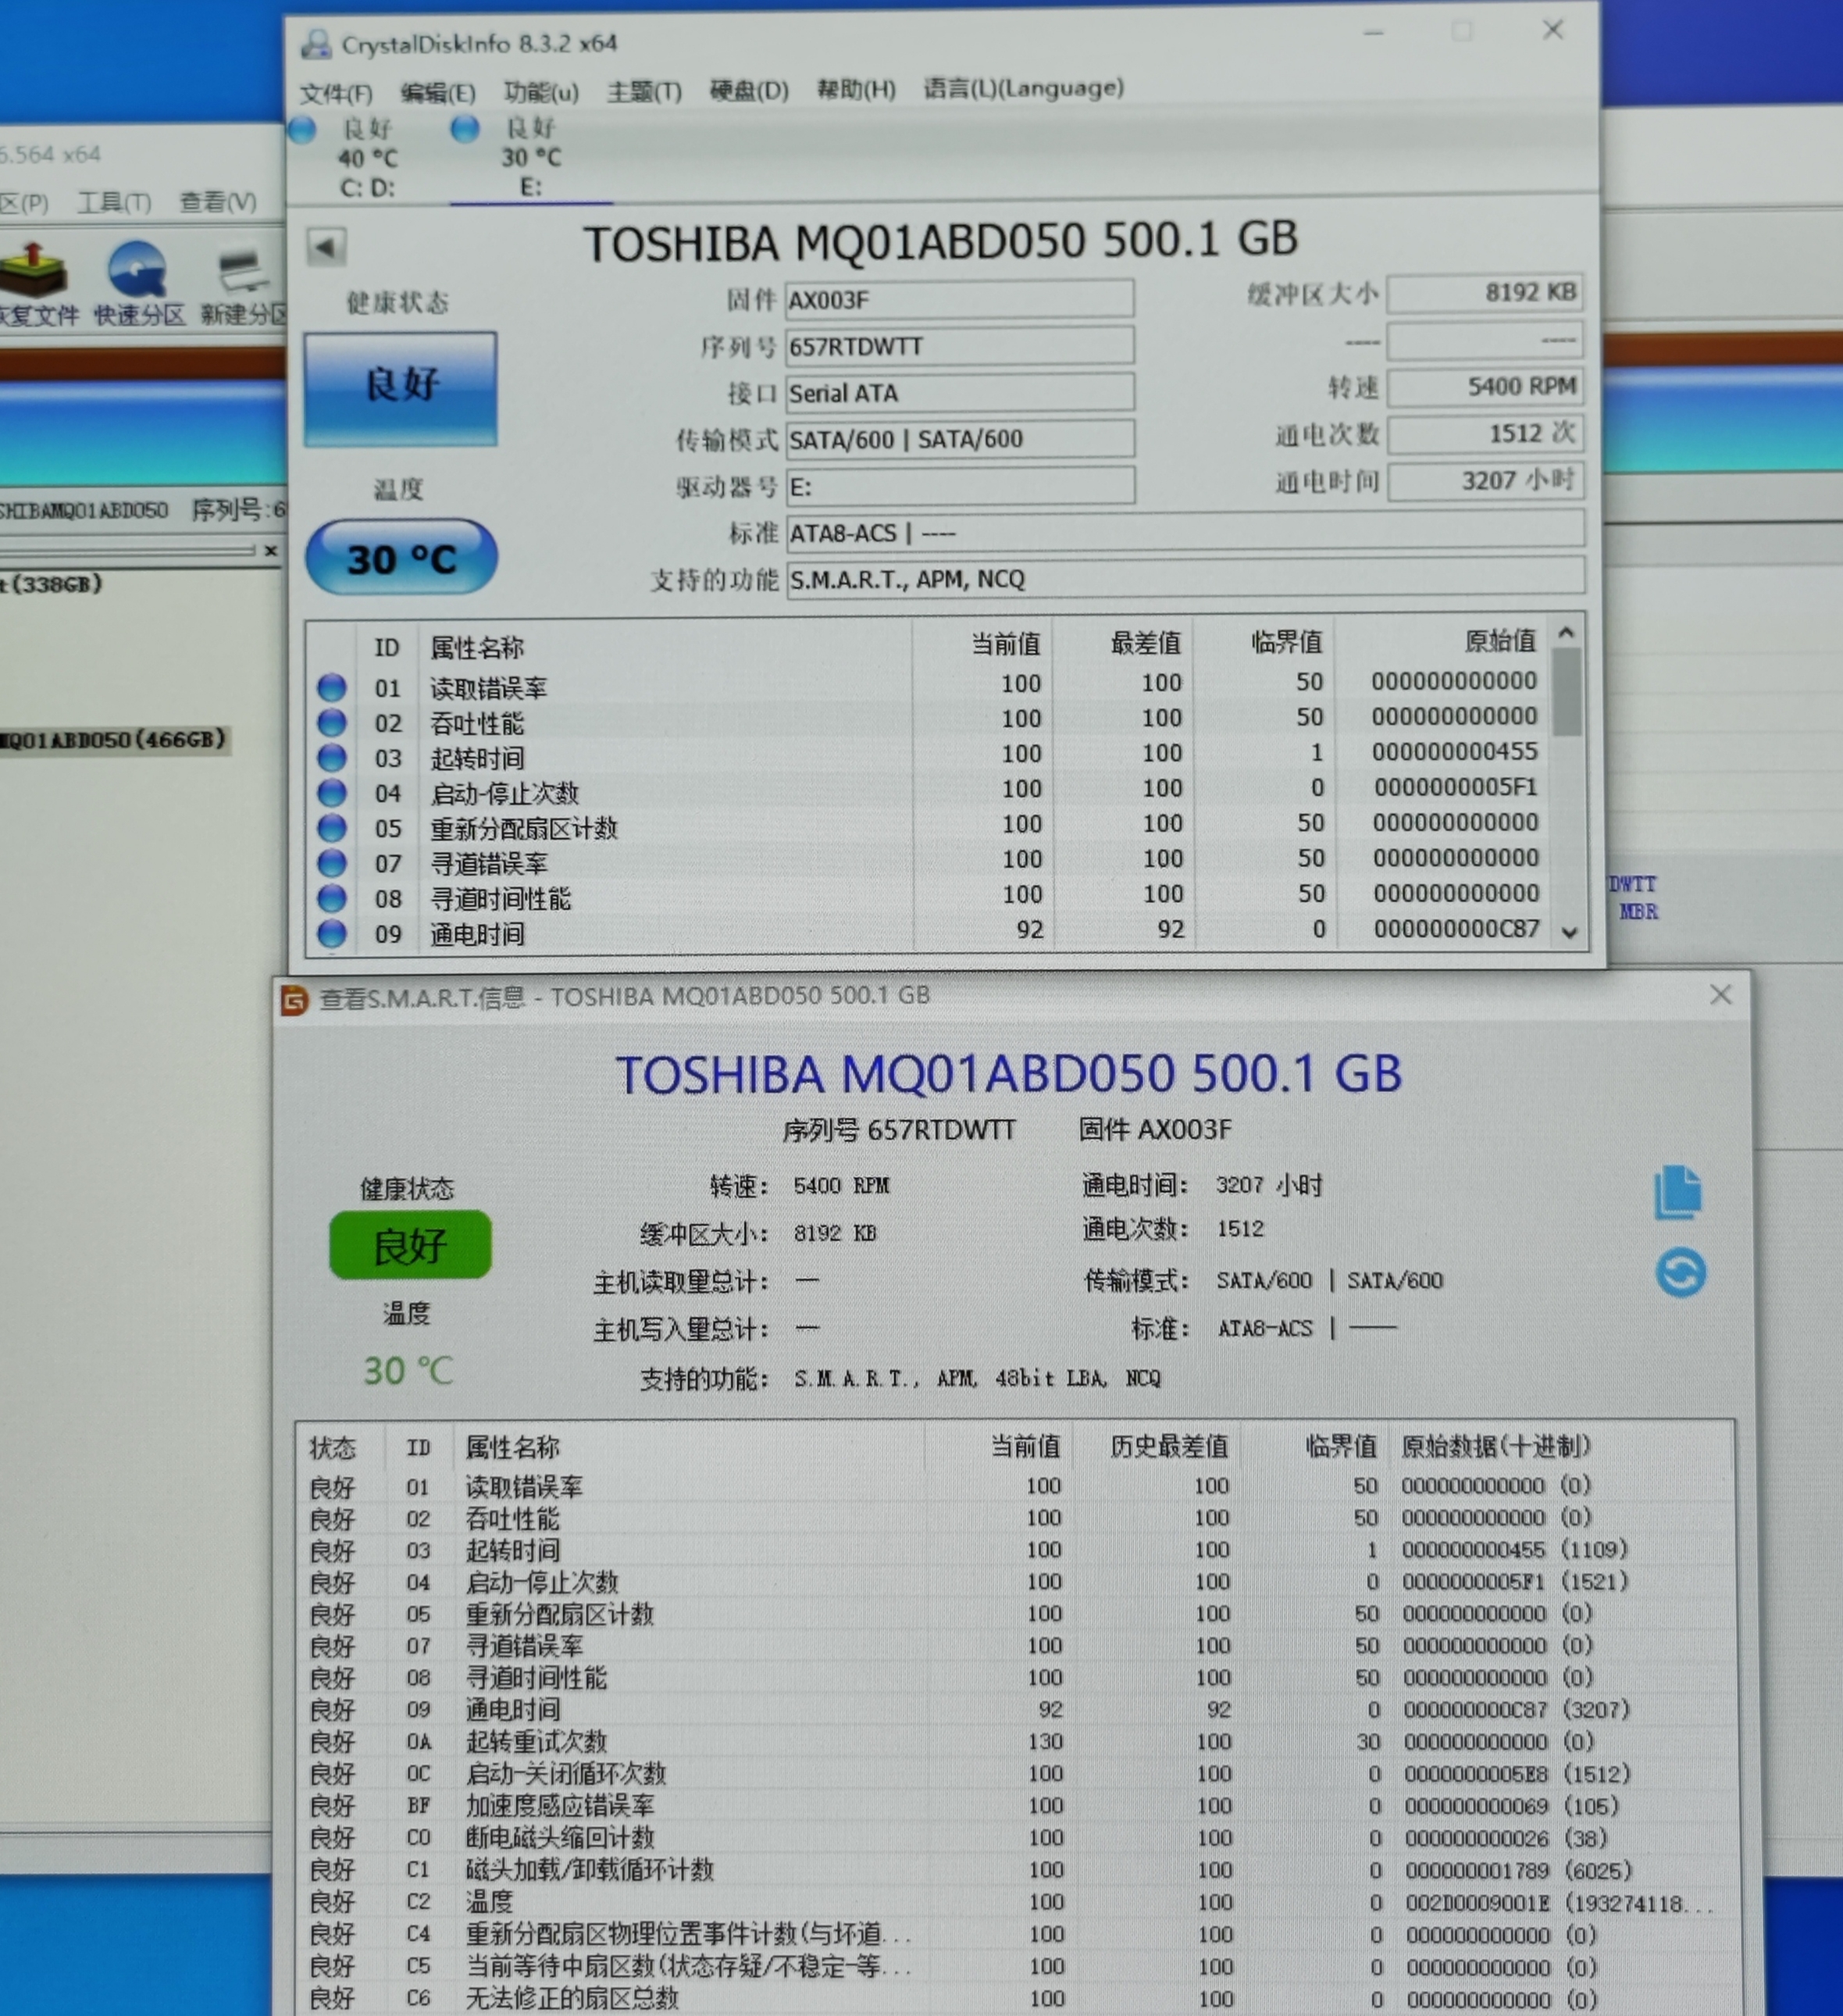Screen dimensions: 1843x2016
Task: Click the CrystalDiskInfo title bar app icon
Action: click(316, 44)
